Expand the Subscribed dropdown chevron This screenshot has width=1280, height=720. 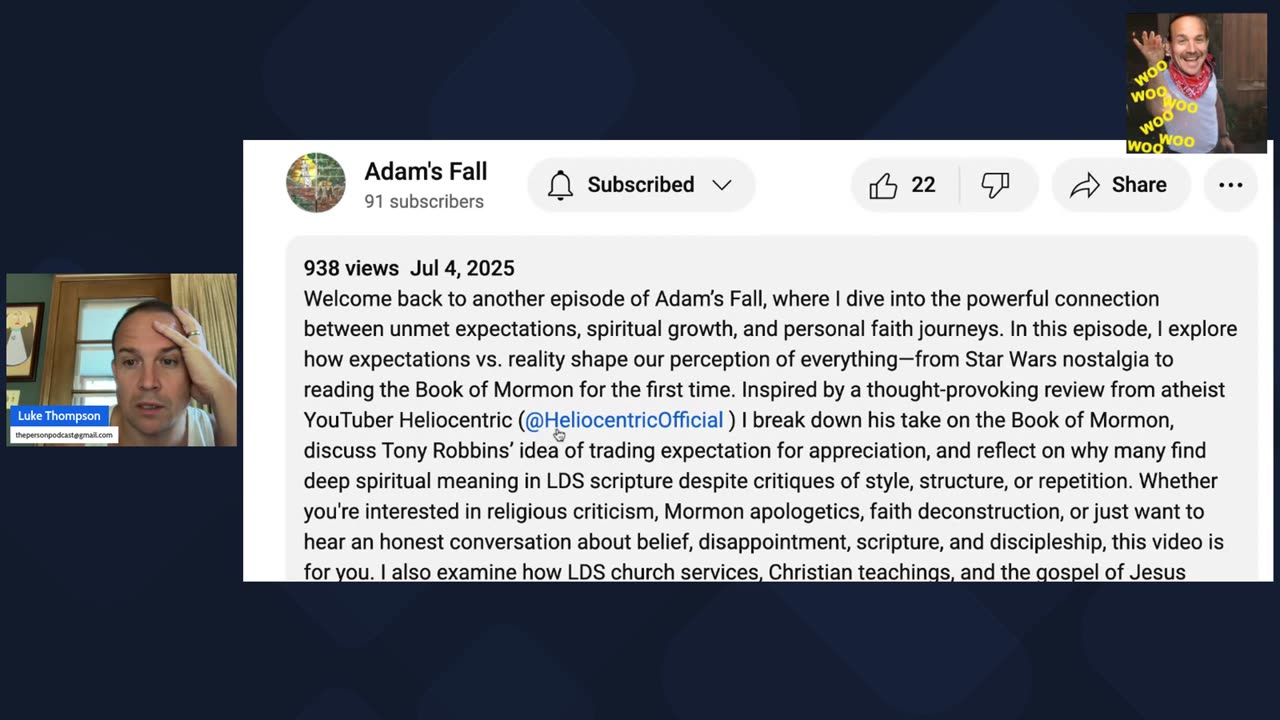click(x=722, y=185)
